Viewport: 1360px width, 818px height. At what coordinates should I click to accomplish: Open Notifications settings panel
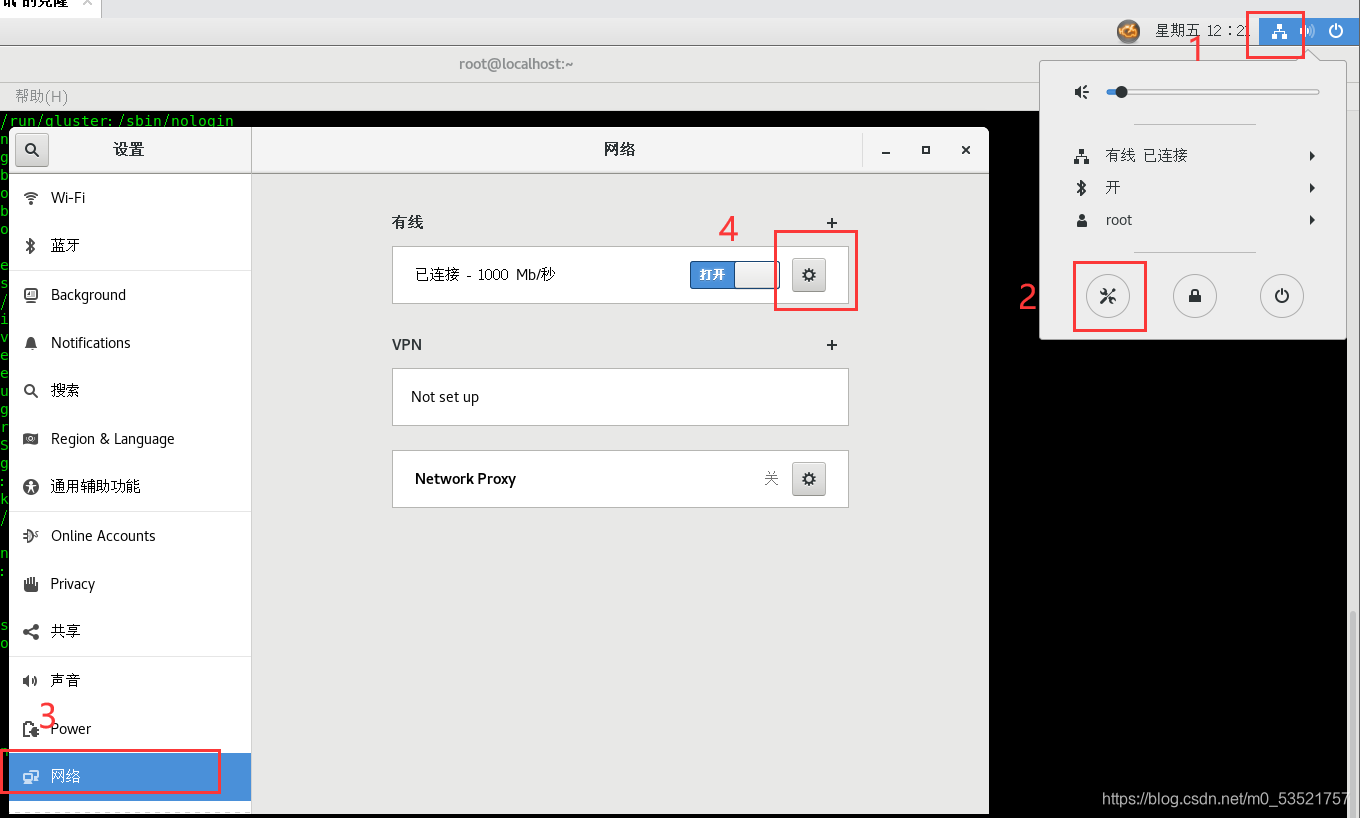tap(130, 343)
